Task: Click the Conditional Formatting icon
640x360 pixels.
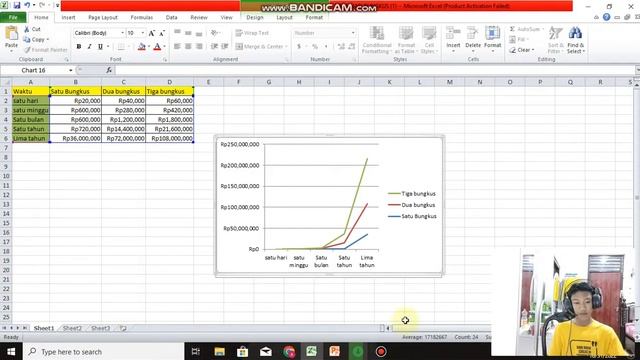Action: pyautogui.click(x=377, y=34)
